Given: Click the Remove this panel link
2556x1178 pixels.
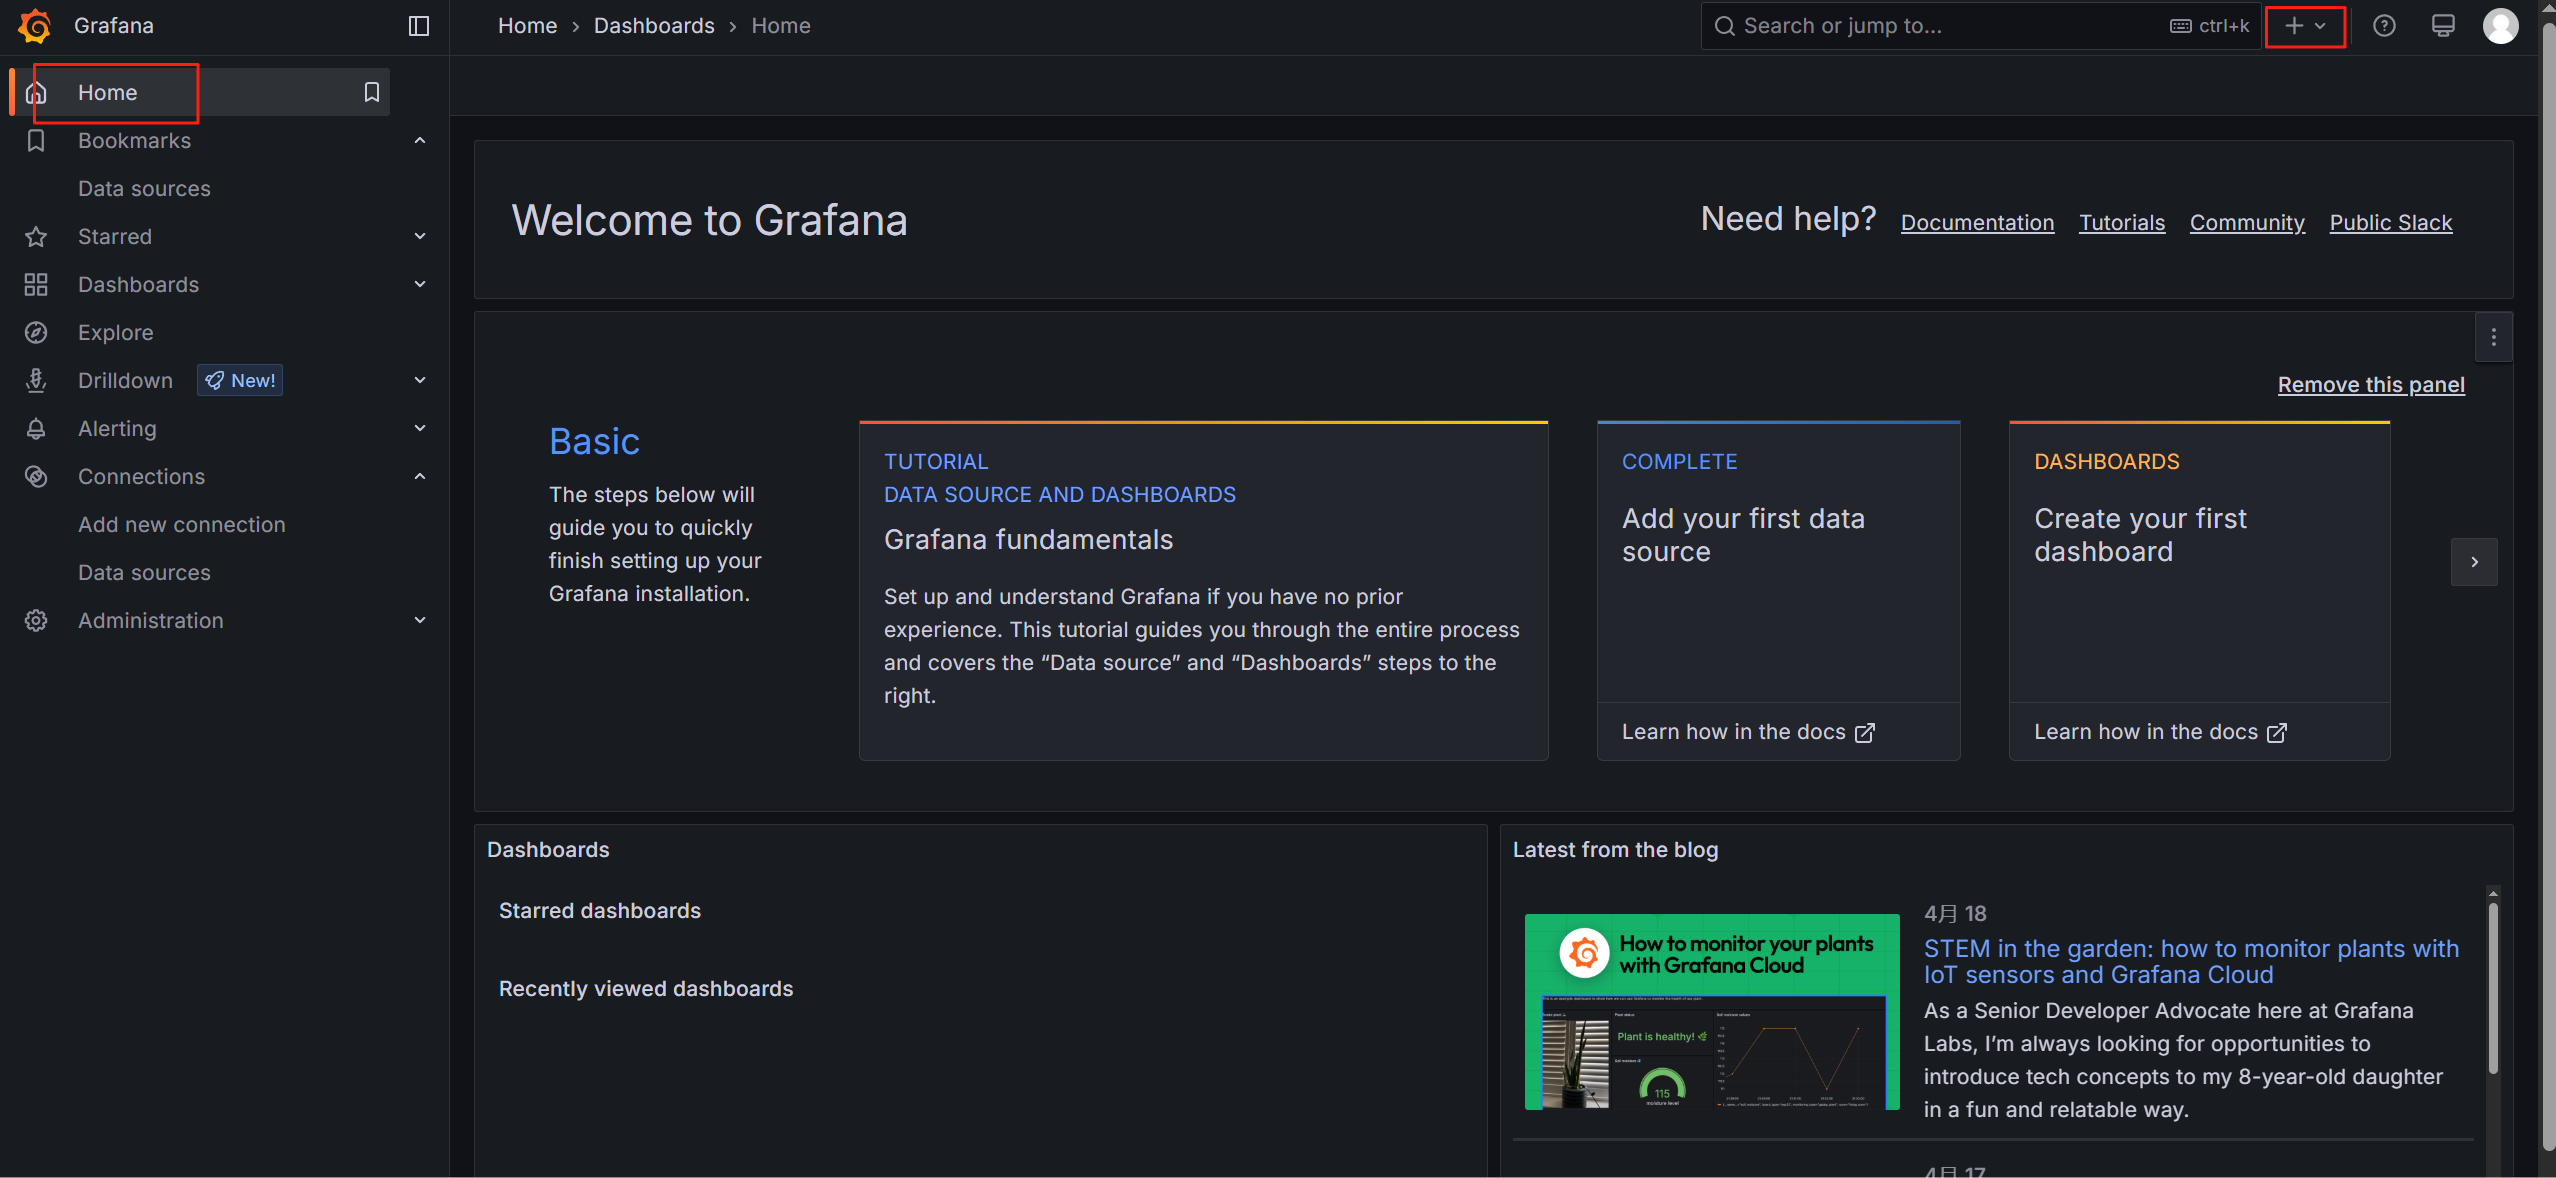Looking at the screenshot, I should tap(2370, 385).
